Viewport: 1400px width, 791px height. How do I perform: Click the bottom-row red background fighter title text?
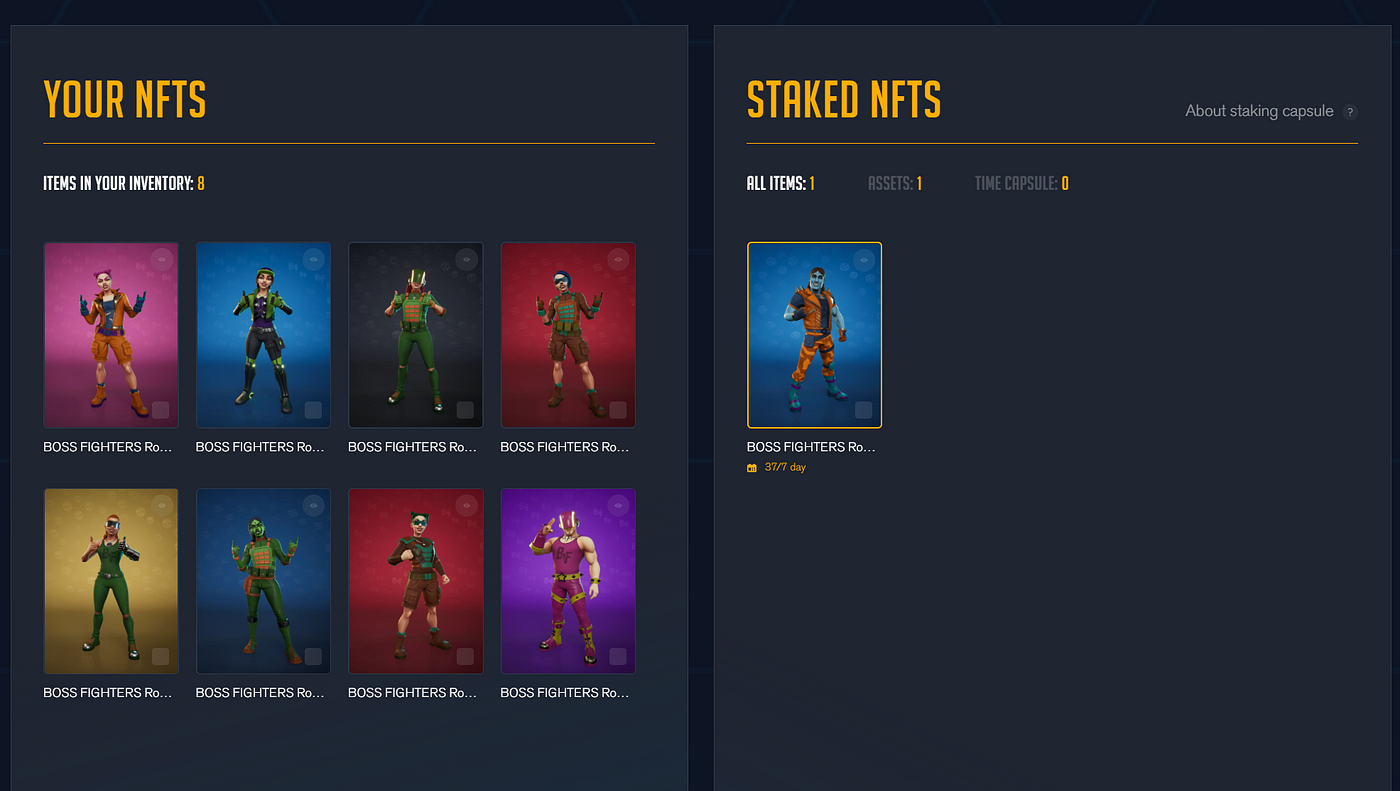coord(412,692)
